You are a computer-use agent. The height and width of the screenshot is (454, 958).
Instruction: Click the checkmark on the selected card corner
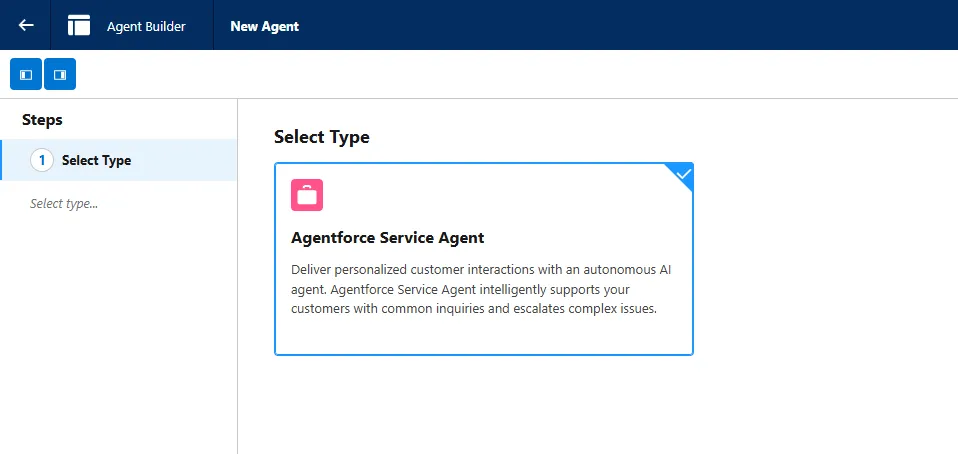[x=684, y=174]
